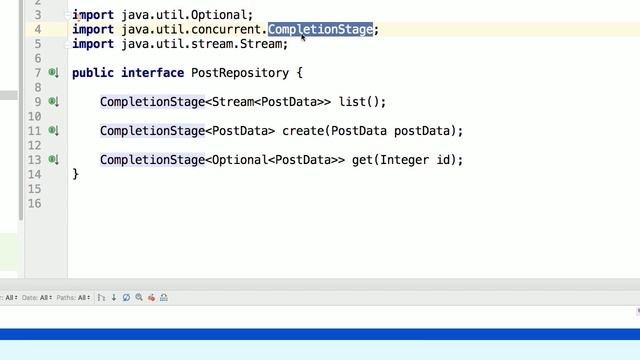Click the 'interface' keyword on line 7
This screenshot has height=360, width=640.
click(153, 73)
